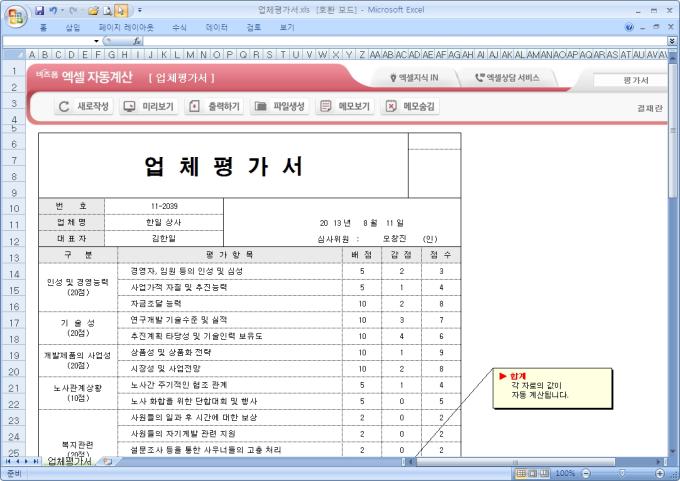Switch to Page Break Preview icon
The height and width of the screenshot is (481, 680).
(544, 473)
